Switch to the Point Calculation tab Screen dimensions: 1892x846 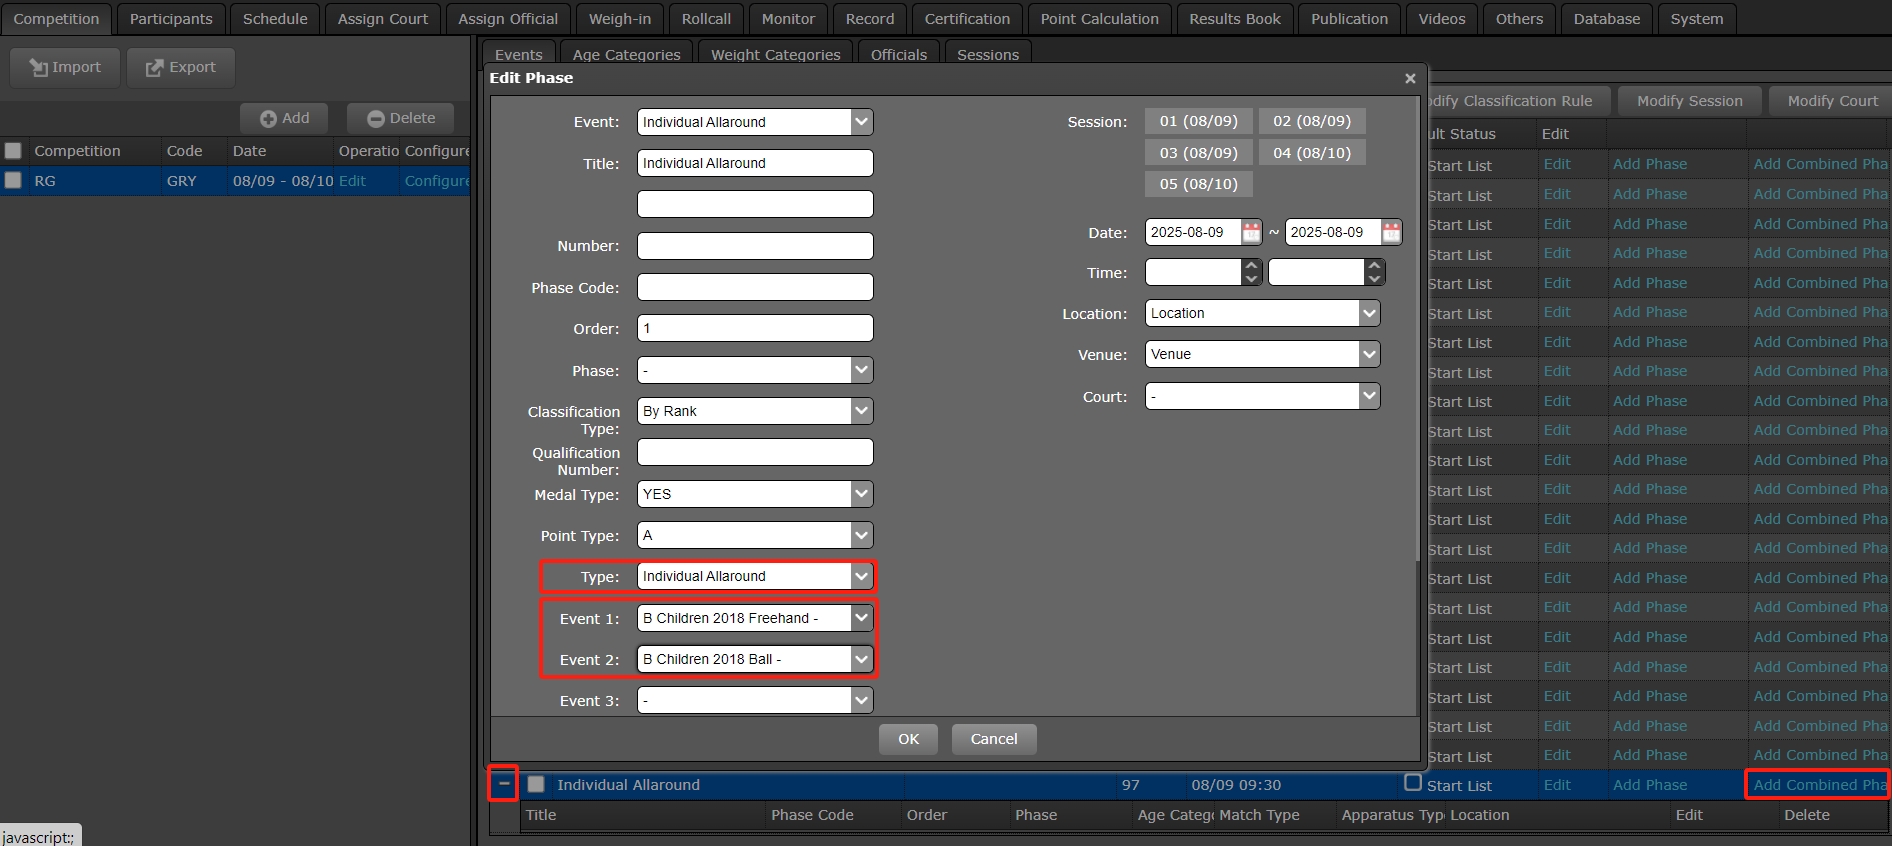1099,19
